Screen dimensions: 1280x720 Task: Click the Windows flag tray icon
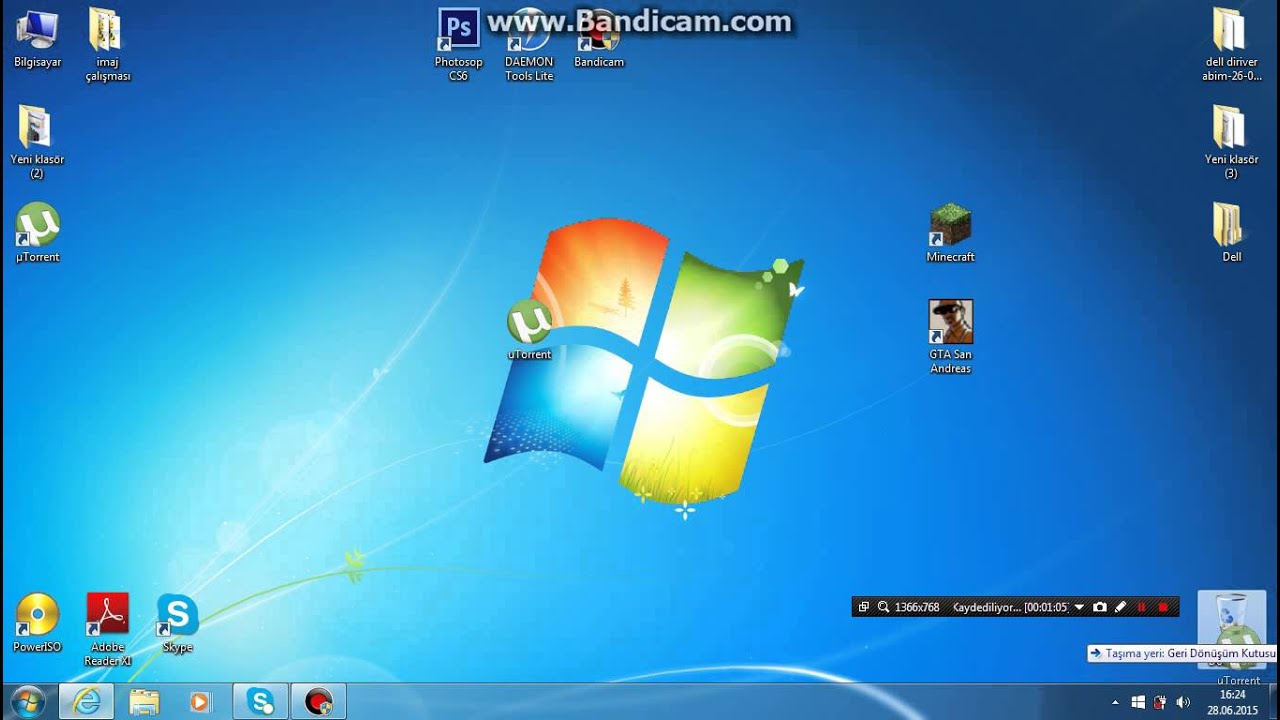[x=1138, y=702]
